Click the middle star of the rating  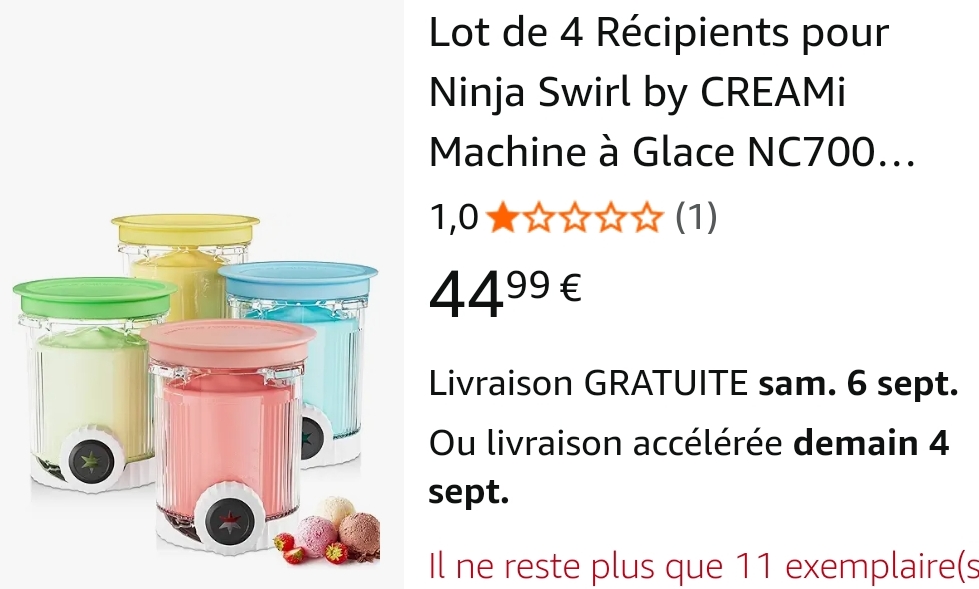[x=574, y=218]
